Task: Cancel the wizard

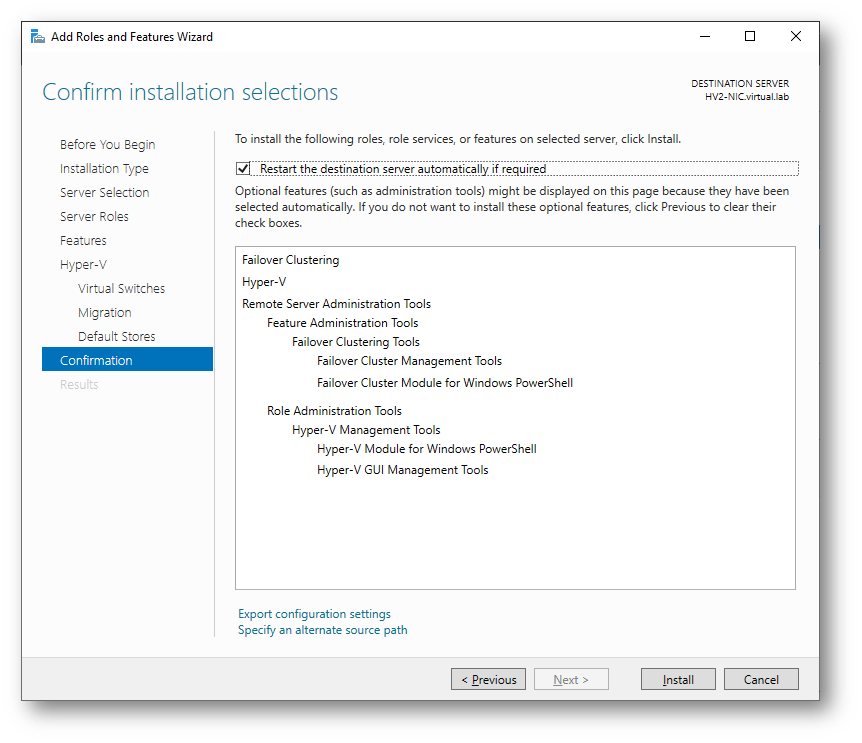Action: pyautogui.click(x=761, y=679)
